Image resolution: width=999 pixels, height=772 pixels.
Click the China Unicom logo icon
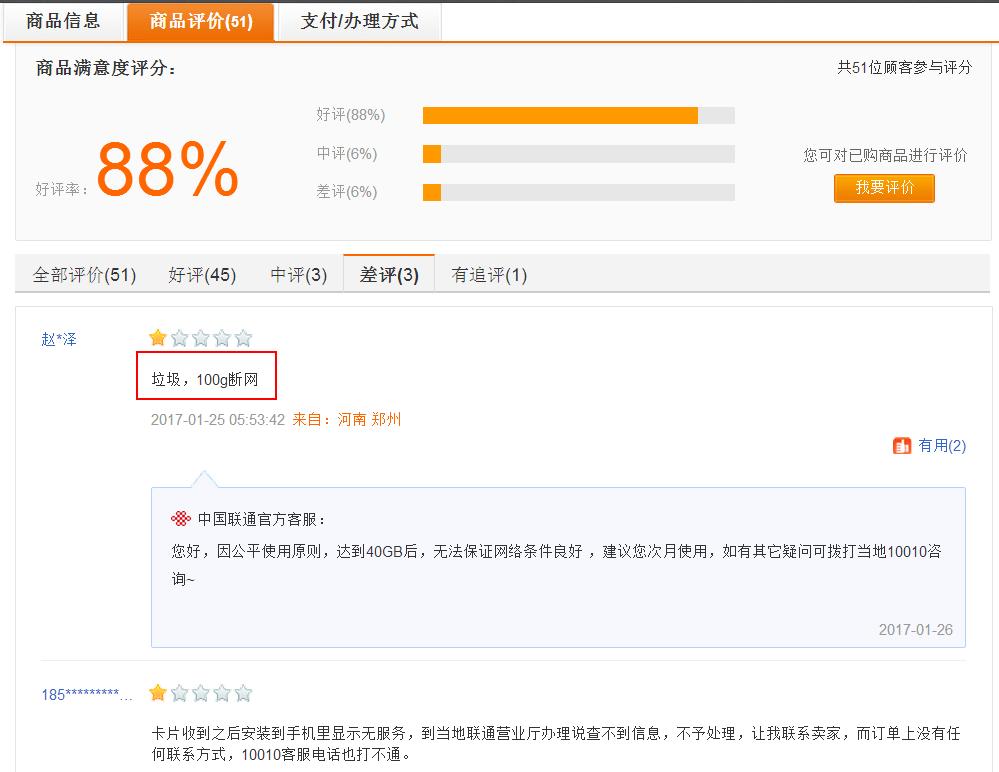tap(180, 519)
